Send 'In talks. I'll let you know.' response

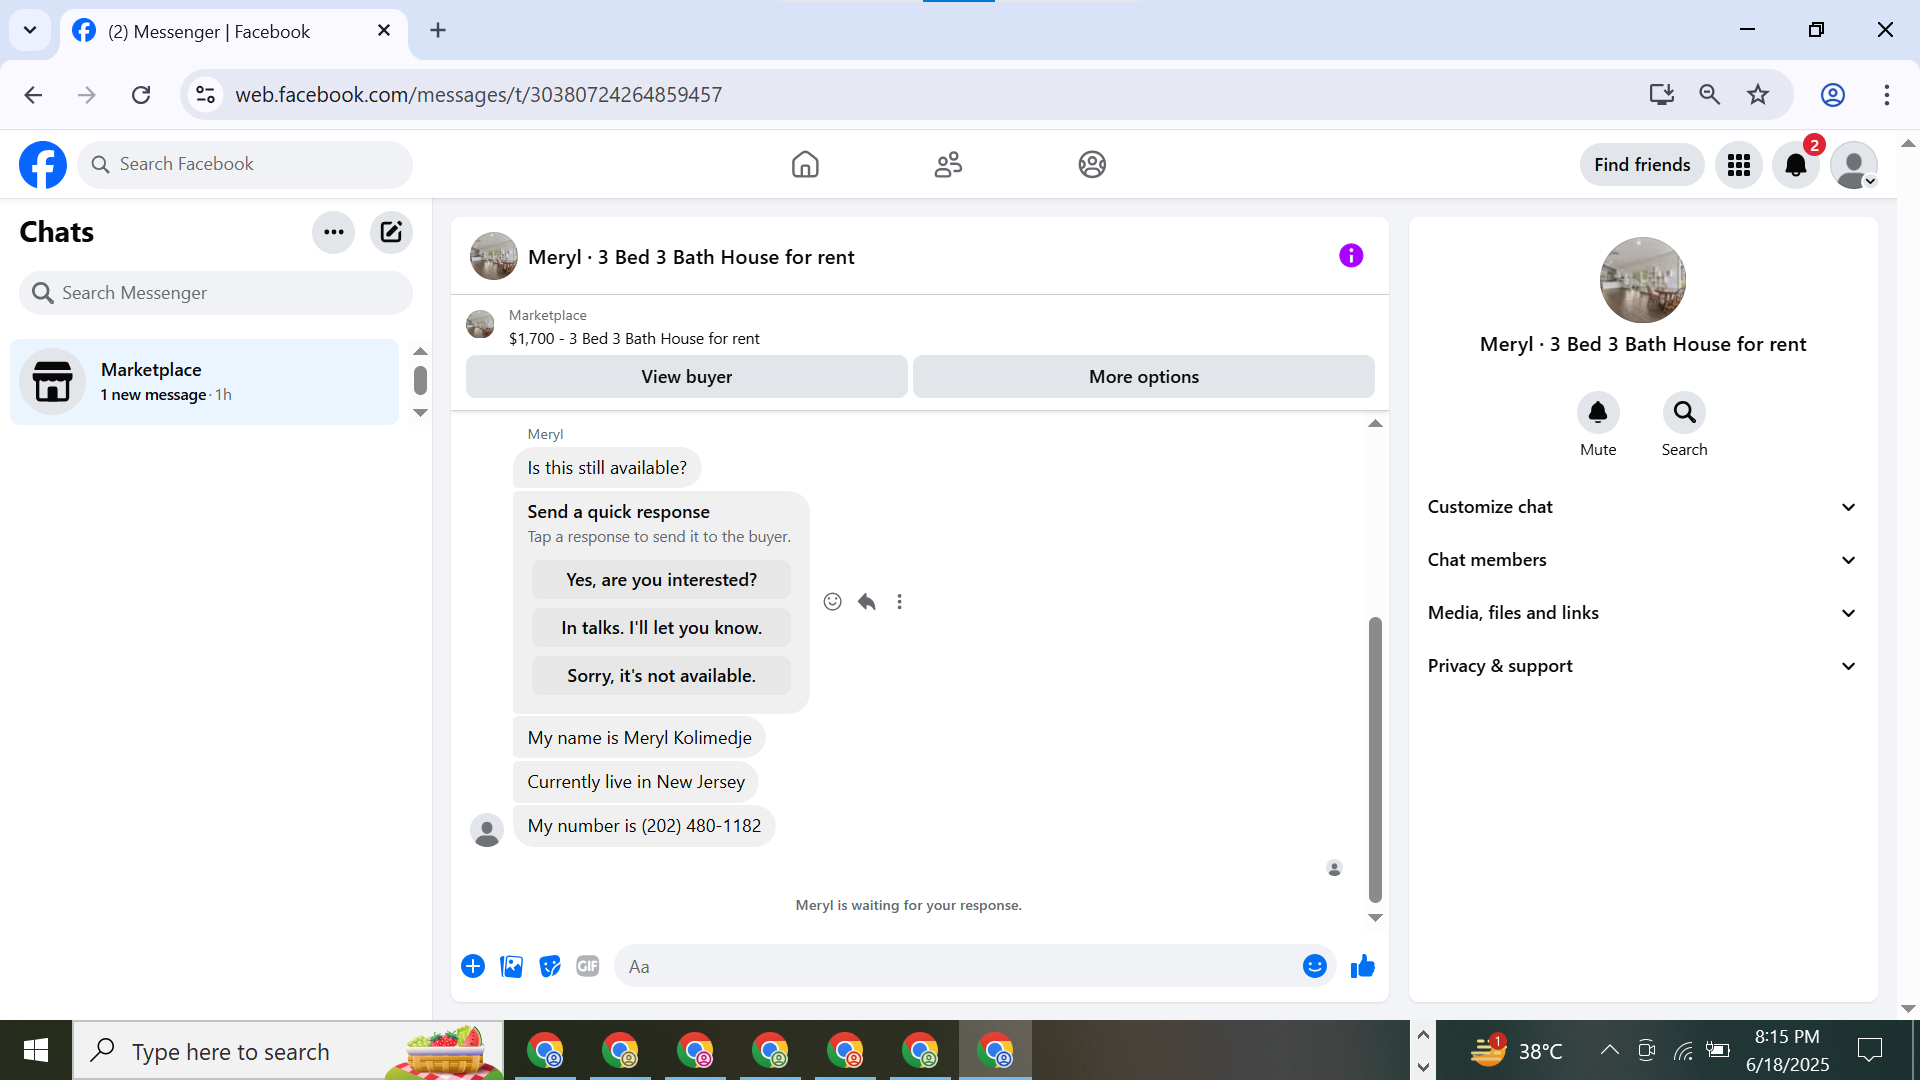(661, 628)
